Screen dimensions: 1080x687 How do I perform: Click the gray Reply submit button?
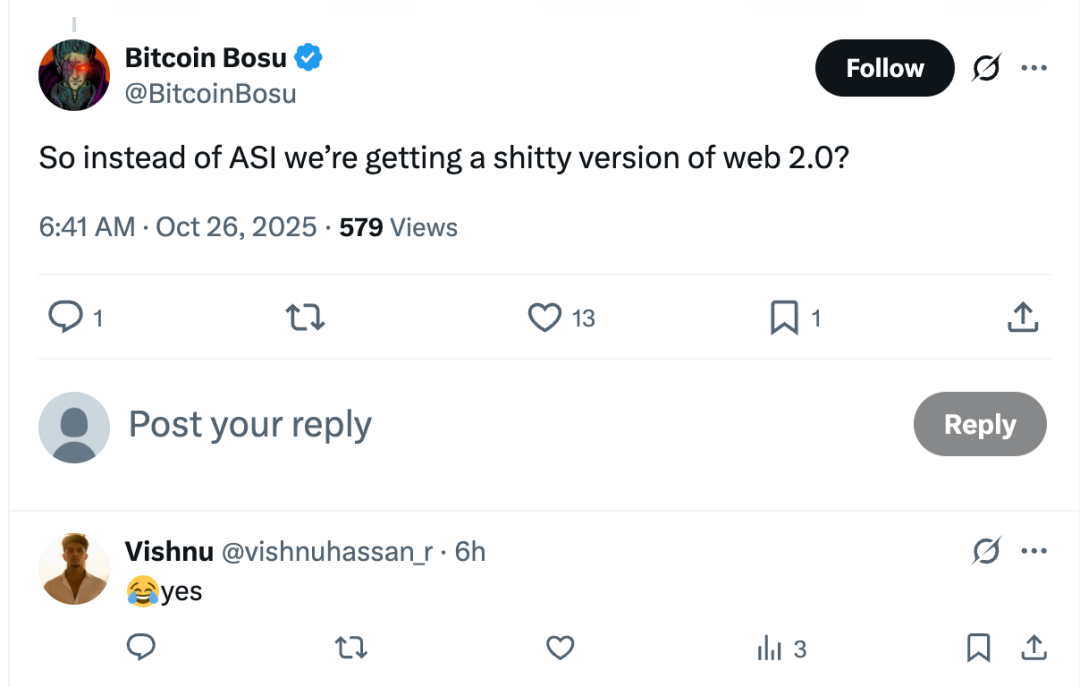pos(979,424)
